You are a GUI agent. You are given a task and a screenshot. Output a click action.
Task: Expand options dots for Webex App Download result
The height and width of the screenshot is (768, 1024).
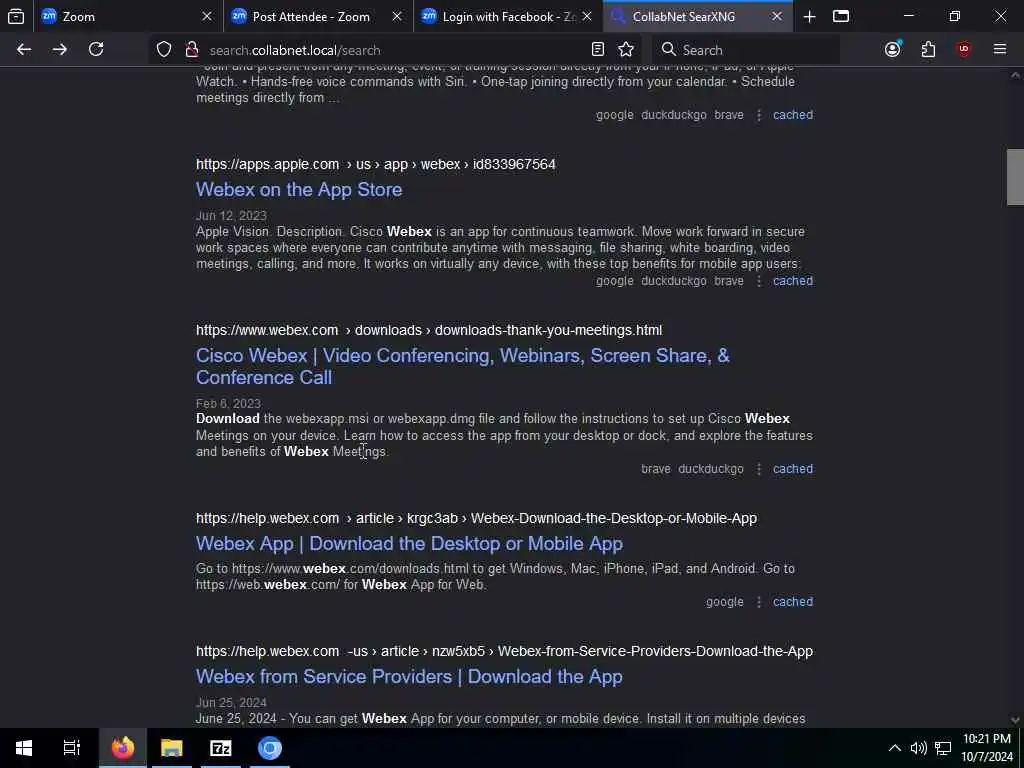(x=759, y=602)
